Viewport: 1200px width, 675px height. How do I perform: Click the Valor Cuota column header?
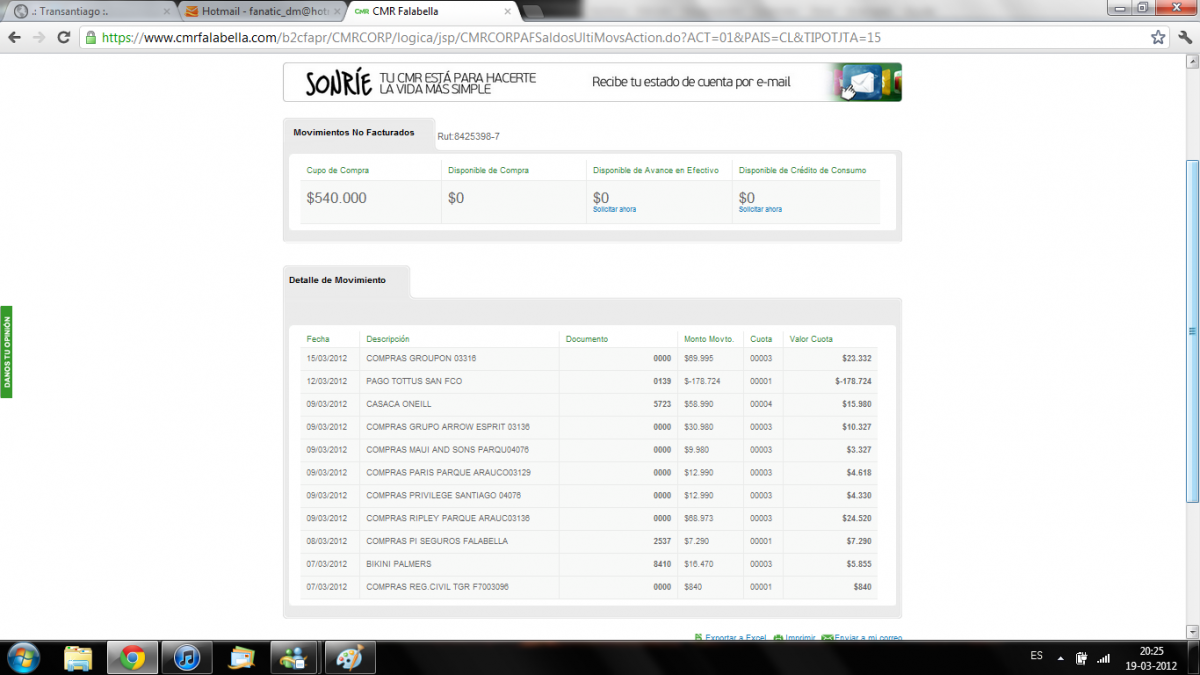(x=811, y=339)
